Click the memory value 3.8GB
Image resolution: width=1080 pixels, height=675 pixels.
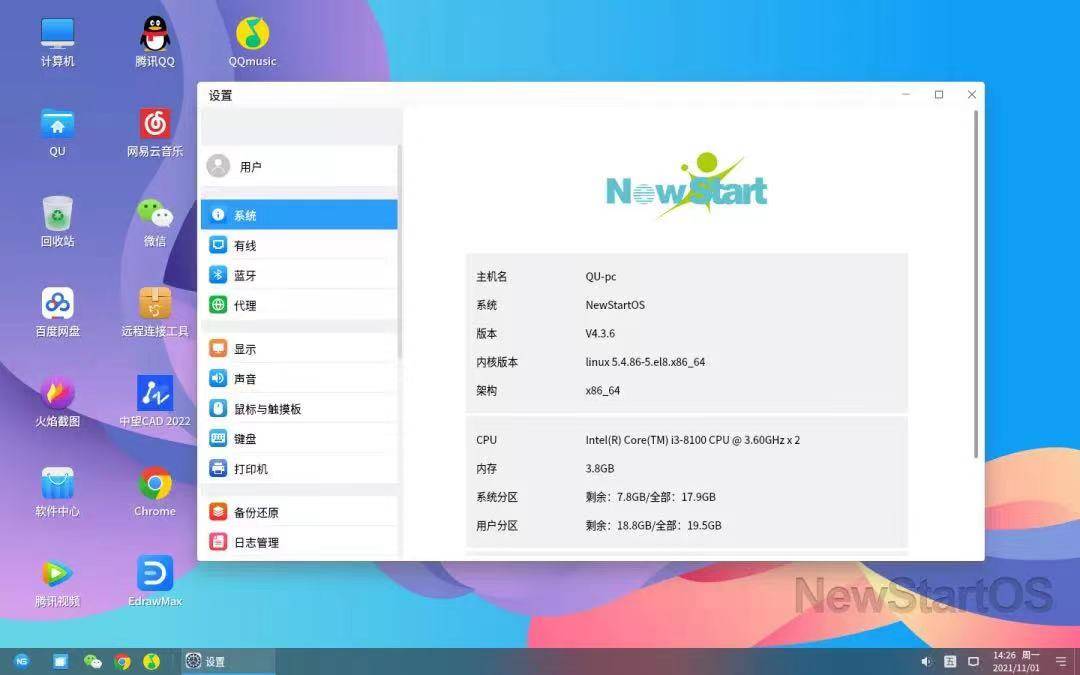tap(600, 468)
